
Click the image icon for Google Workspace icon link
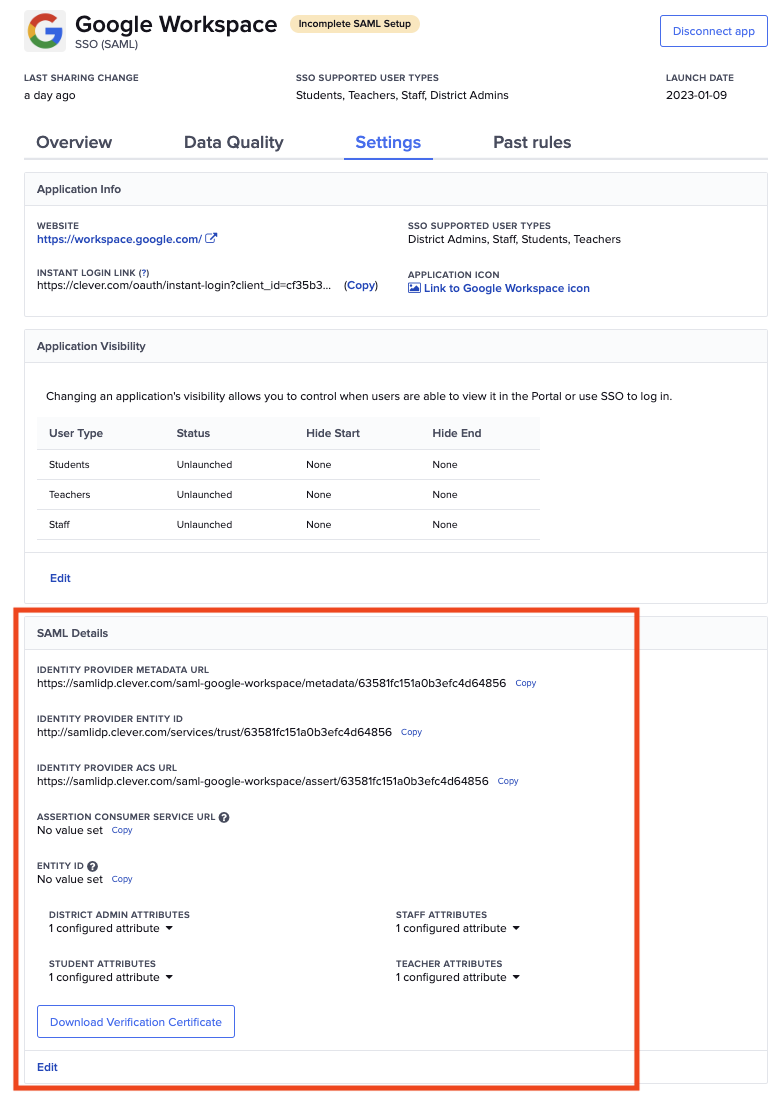[x=414, y=288]
